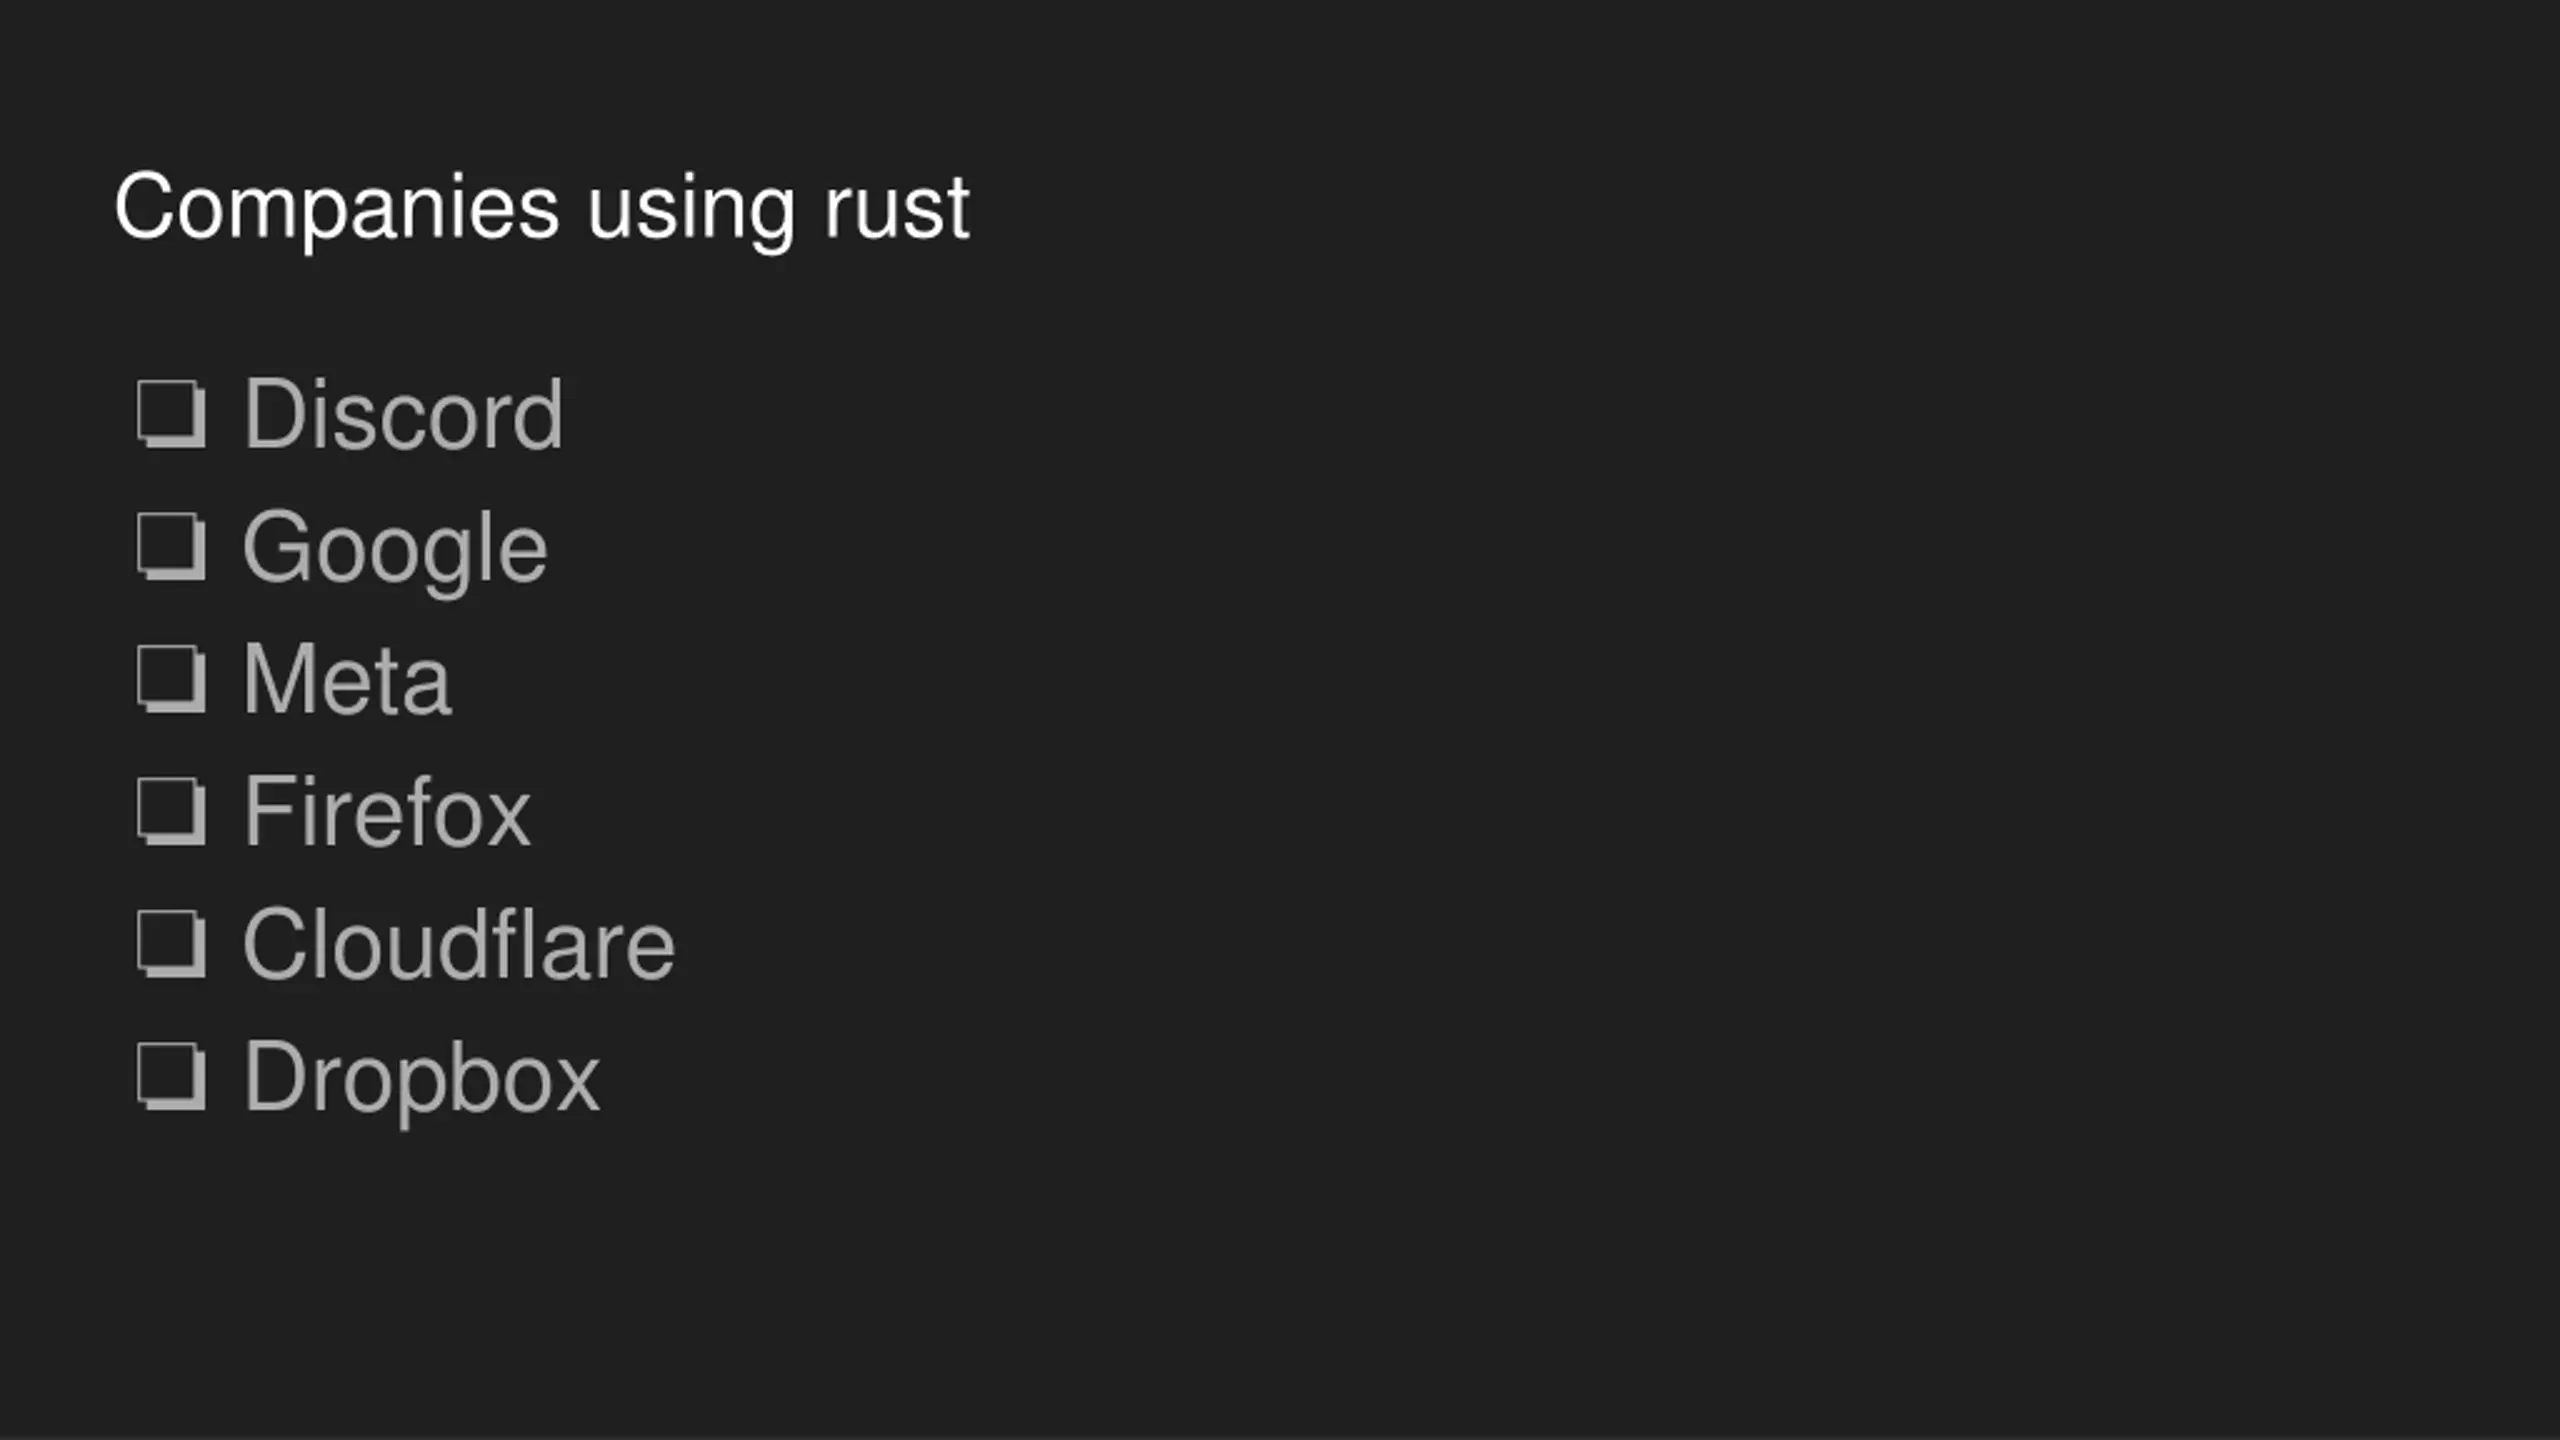The width and height of the screenshot is (2560, 1440).
Task: Select the checkbox for Dropbox
Action: point(171,1077)
